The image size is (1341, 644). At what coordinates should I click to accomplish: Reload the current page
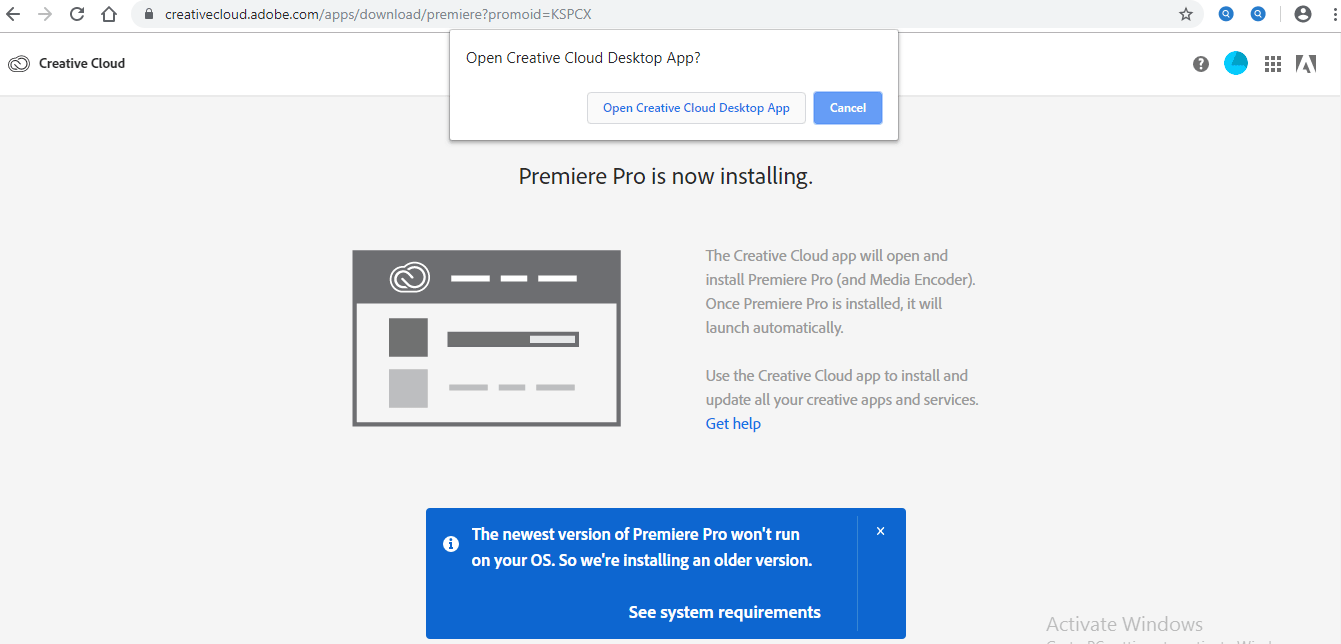click(x=77, y=14)
